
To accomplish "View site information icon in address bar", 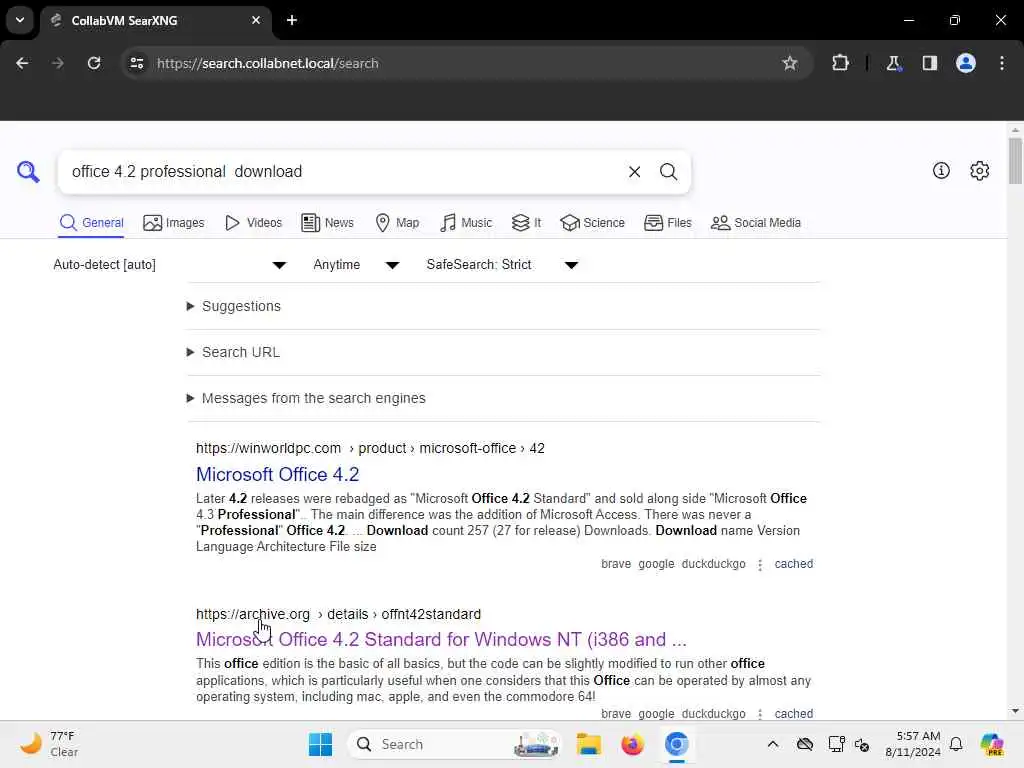I will (x=136, y=63).
